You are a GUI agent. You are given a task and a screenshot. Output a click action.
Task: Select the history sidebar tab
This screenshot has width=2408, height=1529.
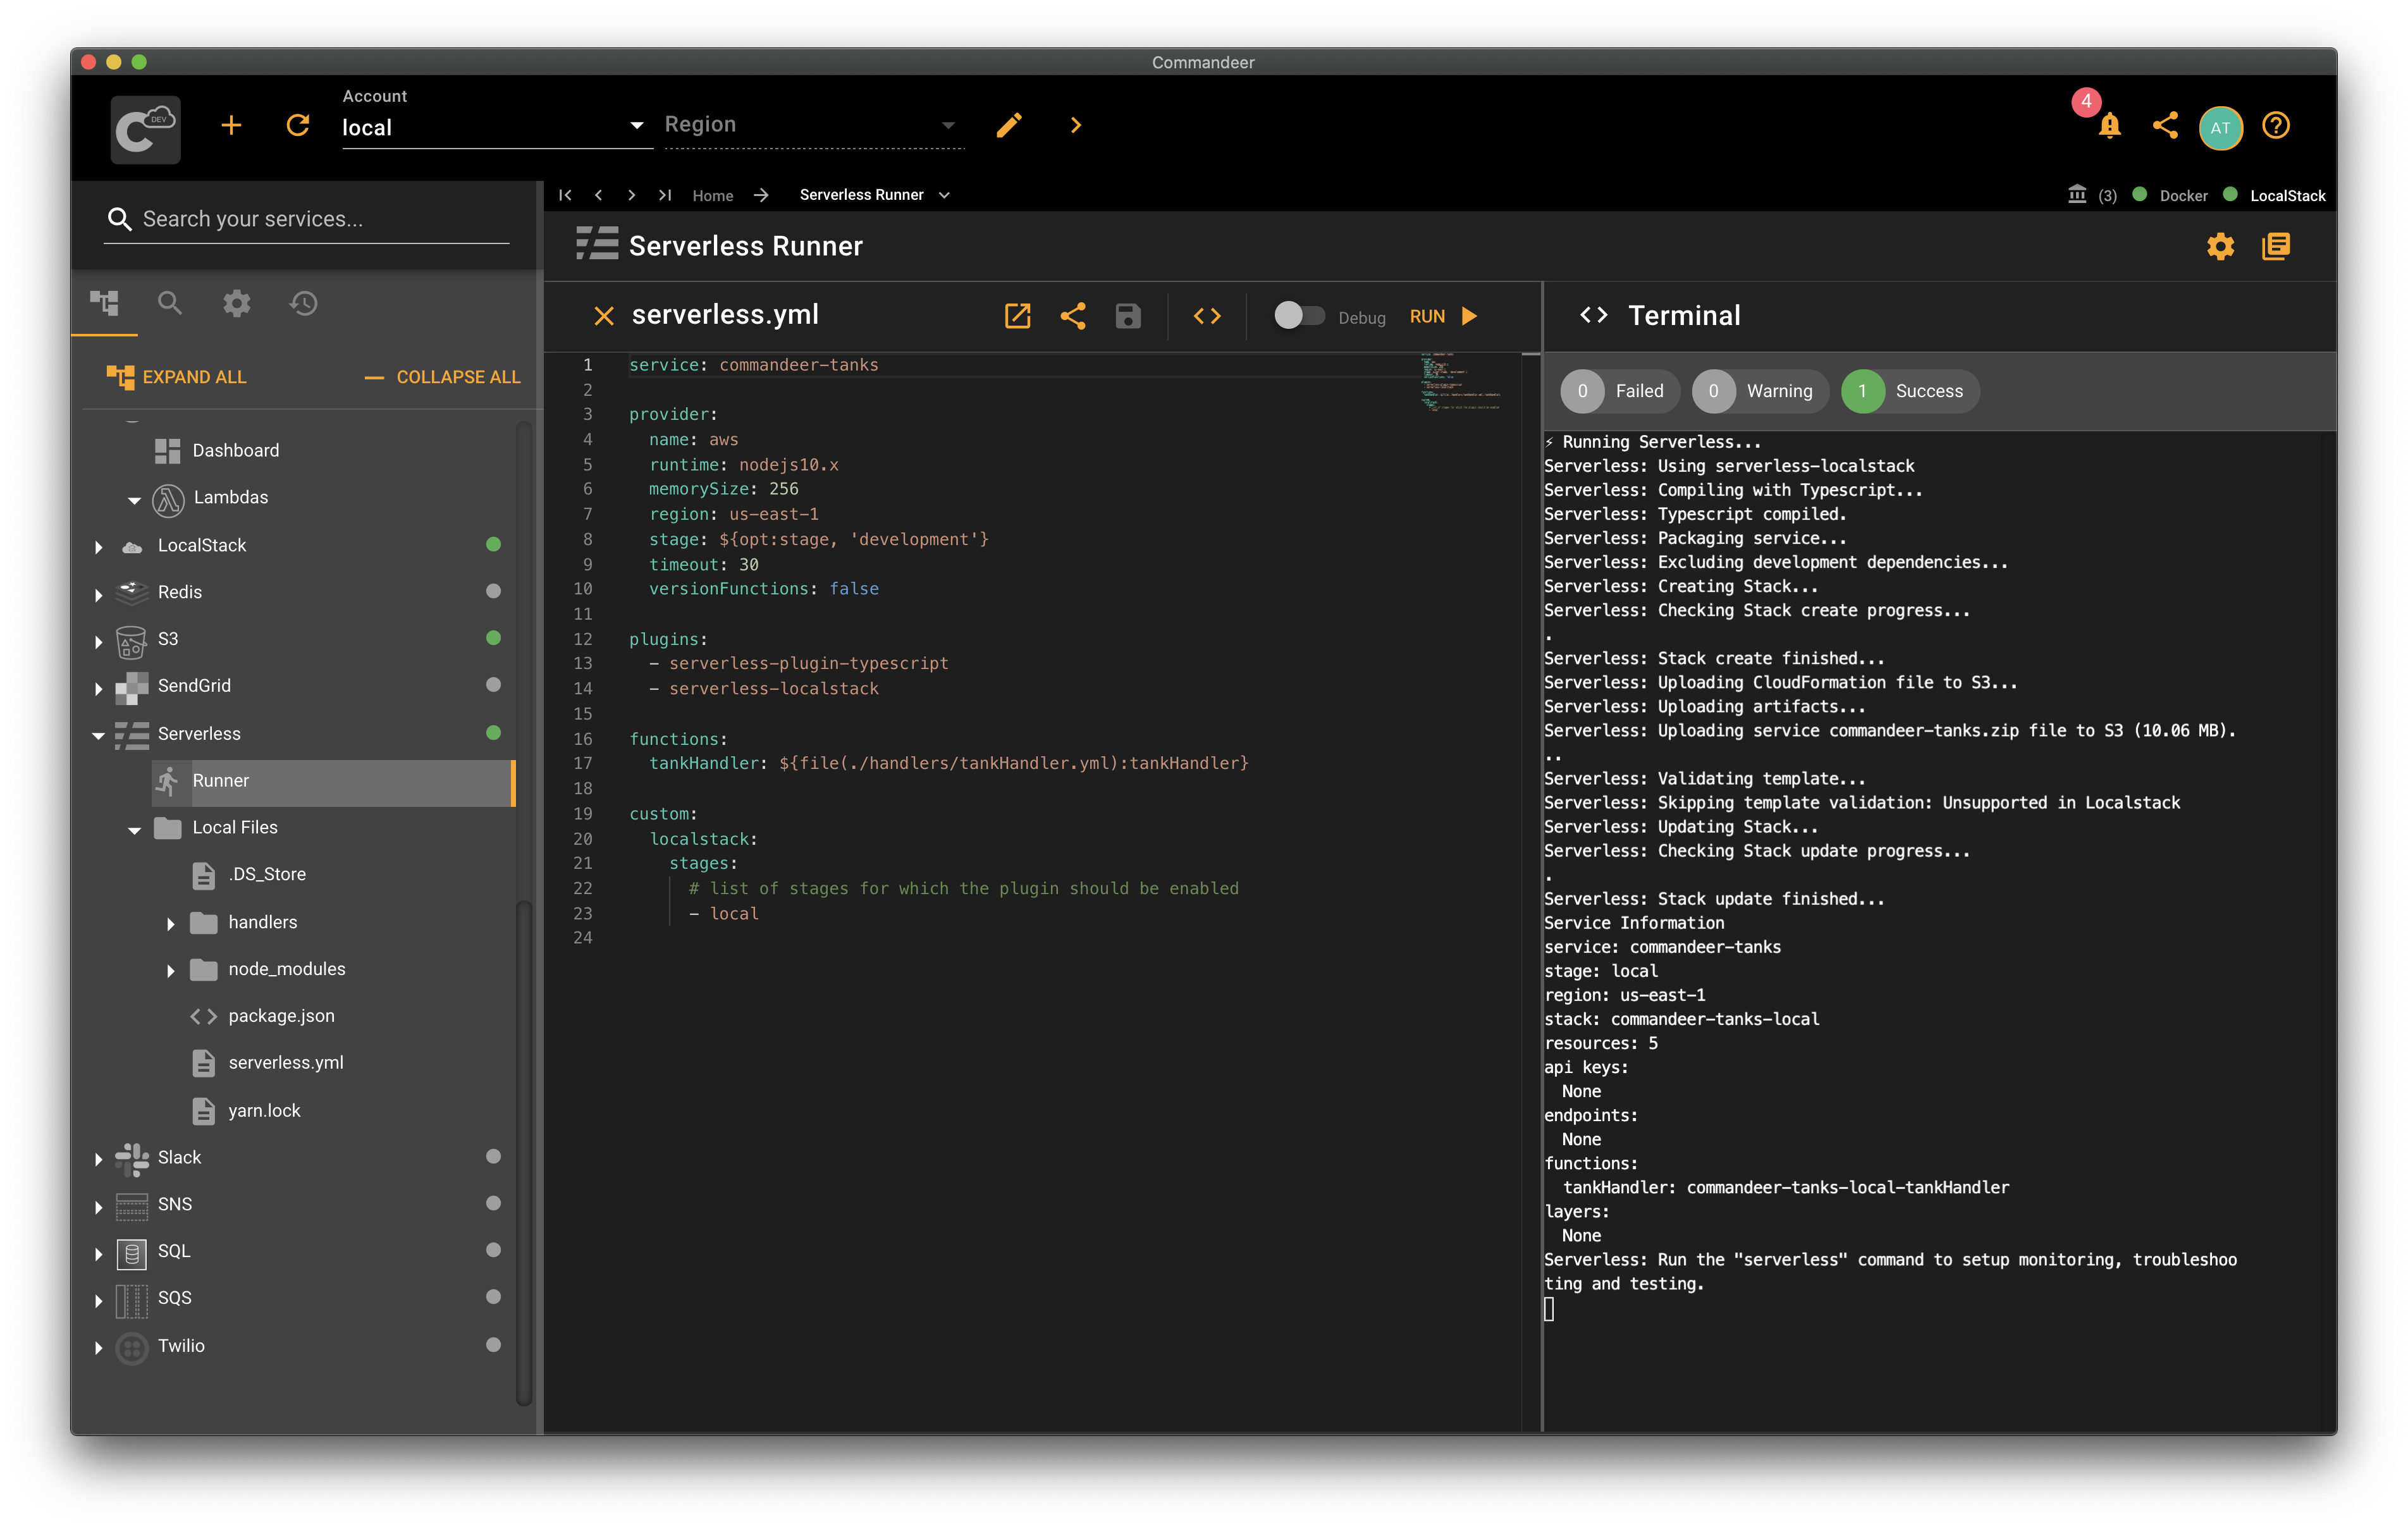(x=303, y=303)
